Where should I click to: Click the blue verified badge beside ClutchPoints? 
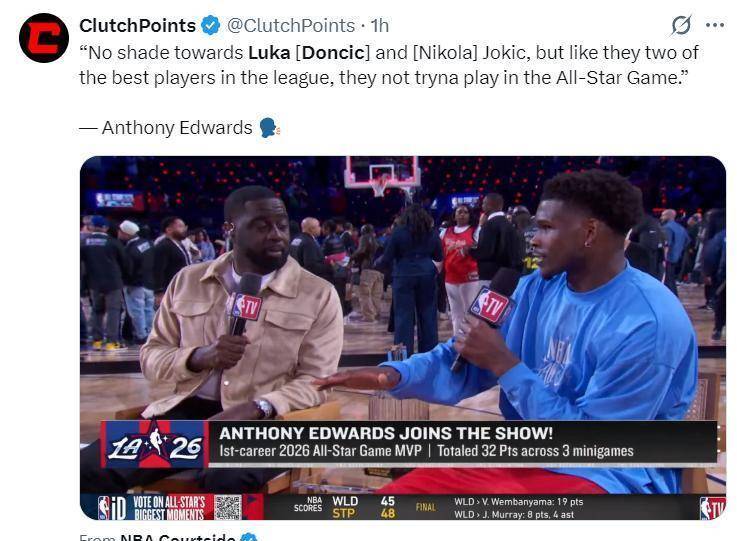pyautogui.click(x=211, y=25)
